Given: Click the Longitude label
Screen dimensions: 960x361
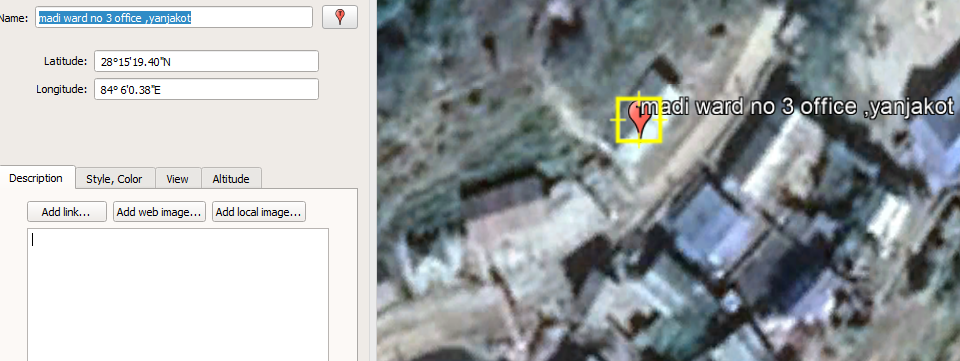Looking at the screenshot, I should click(62, 89).
